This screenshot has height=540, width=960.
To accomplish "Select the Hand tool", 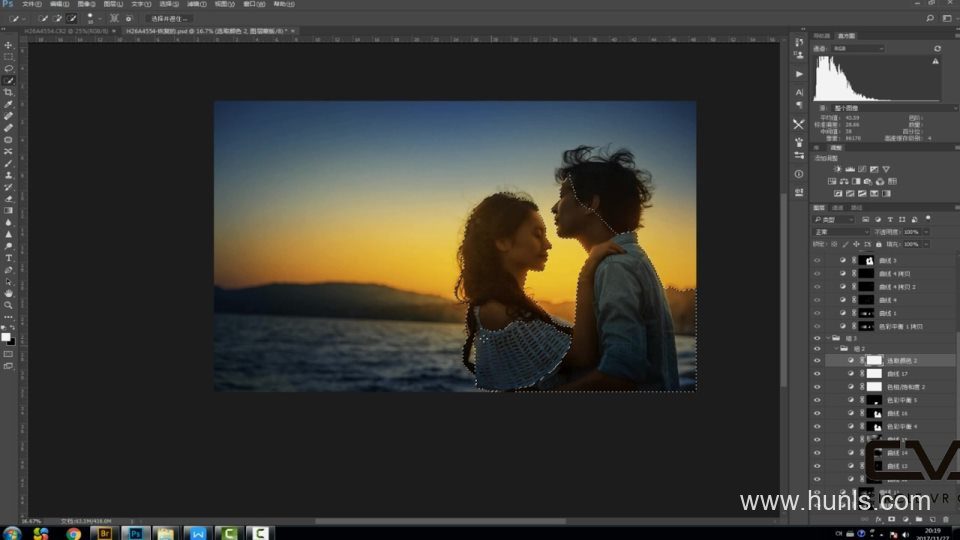I will 8,293.
